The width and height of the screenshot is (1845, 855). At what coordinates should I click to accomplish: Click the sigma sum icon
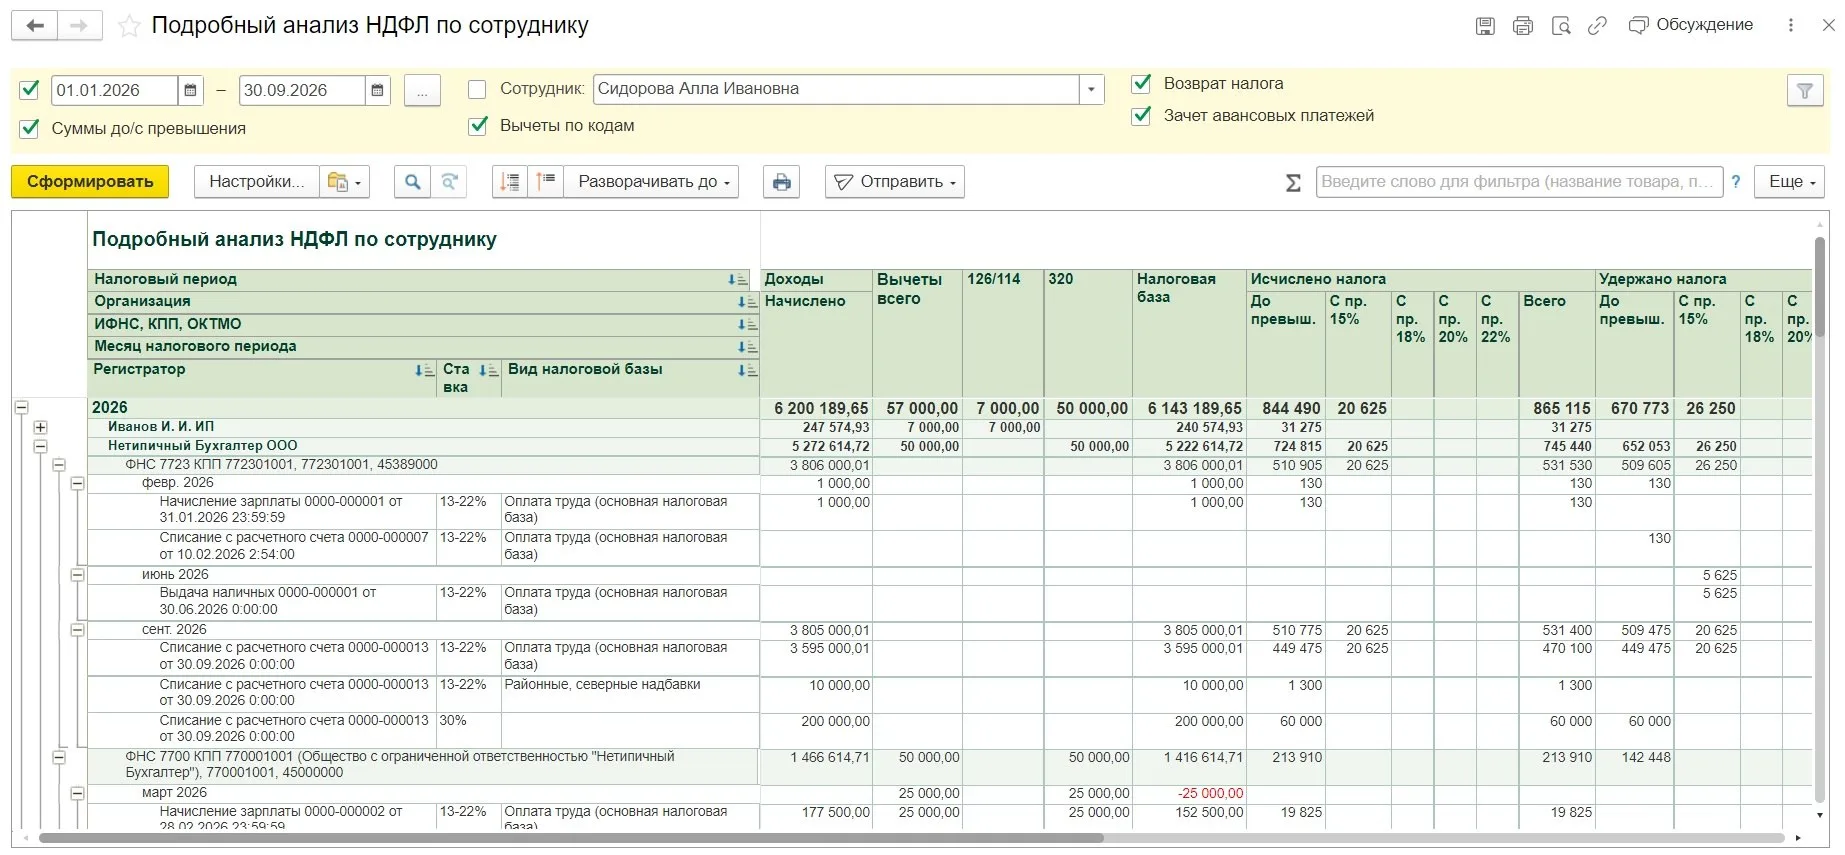click(x=1293, y=183)
